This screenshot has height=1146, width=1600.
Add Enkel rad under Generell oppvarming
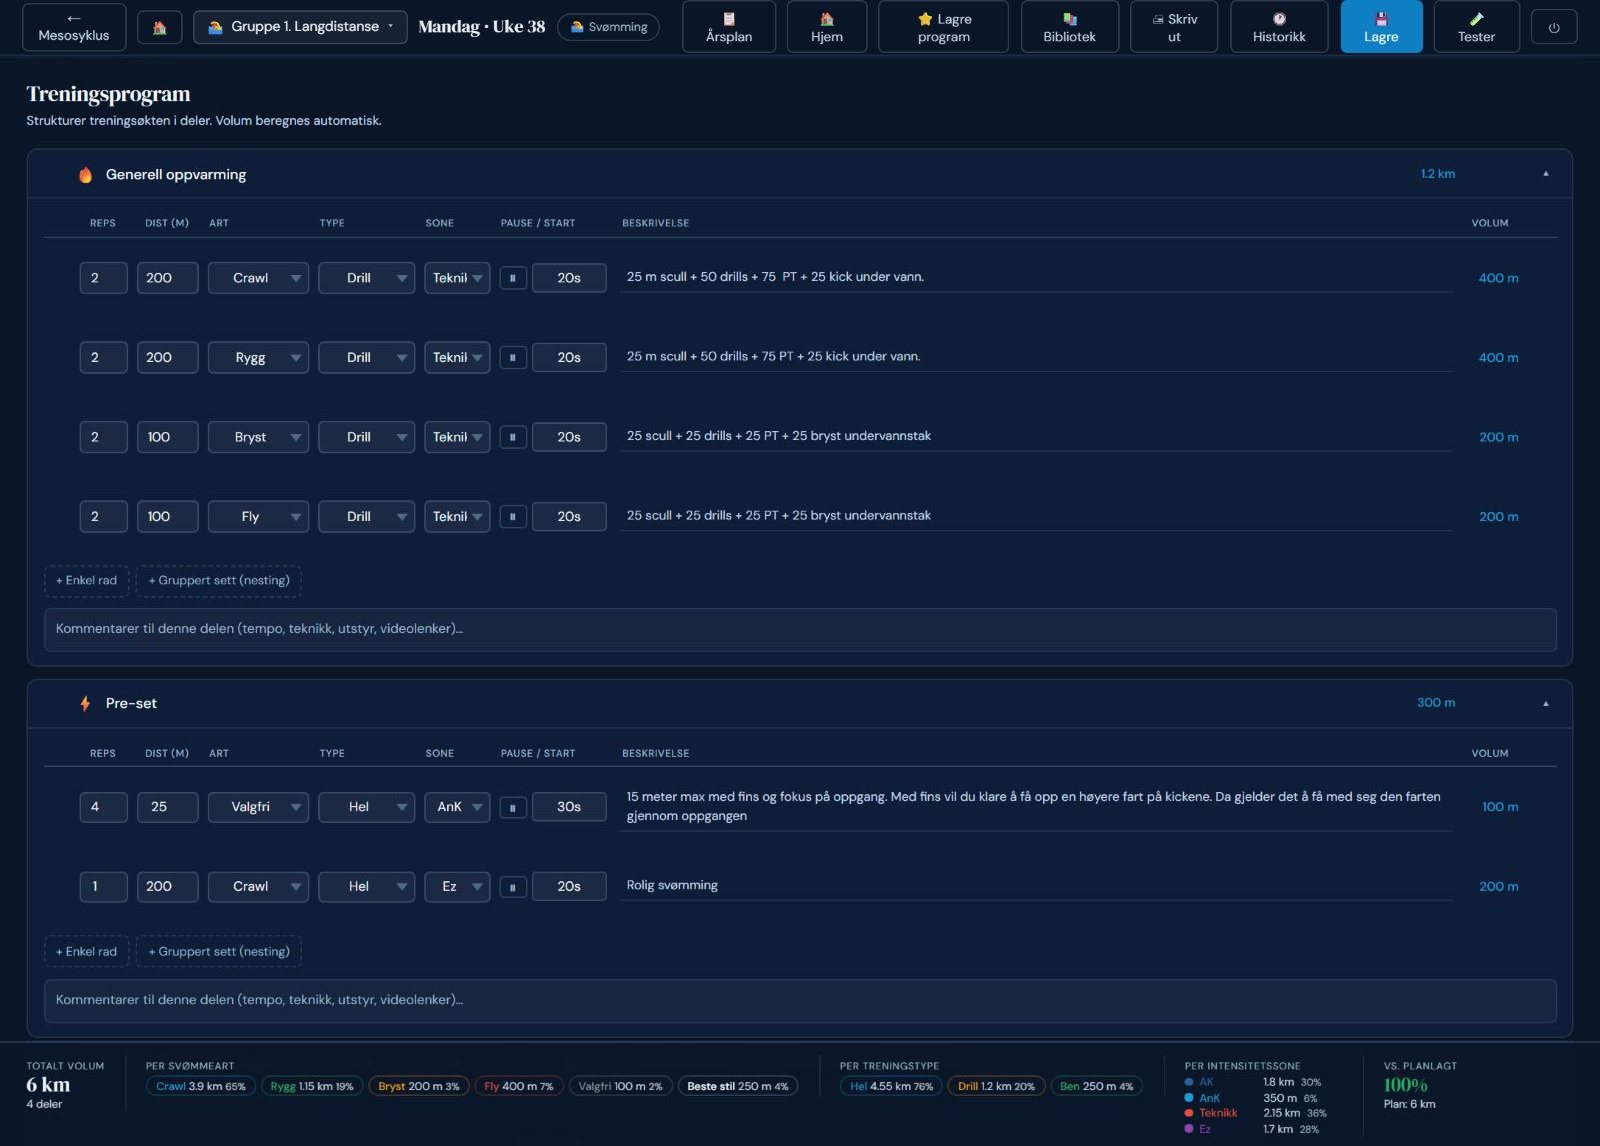point(86,580)
